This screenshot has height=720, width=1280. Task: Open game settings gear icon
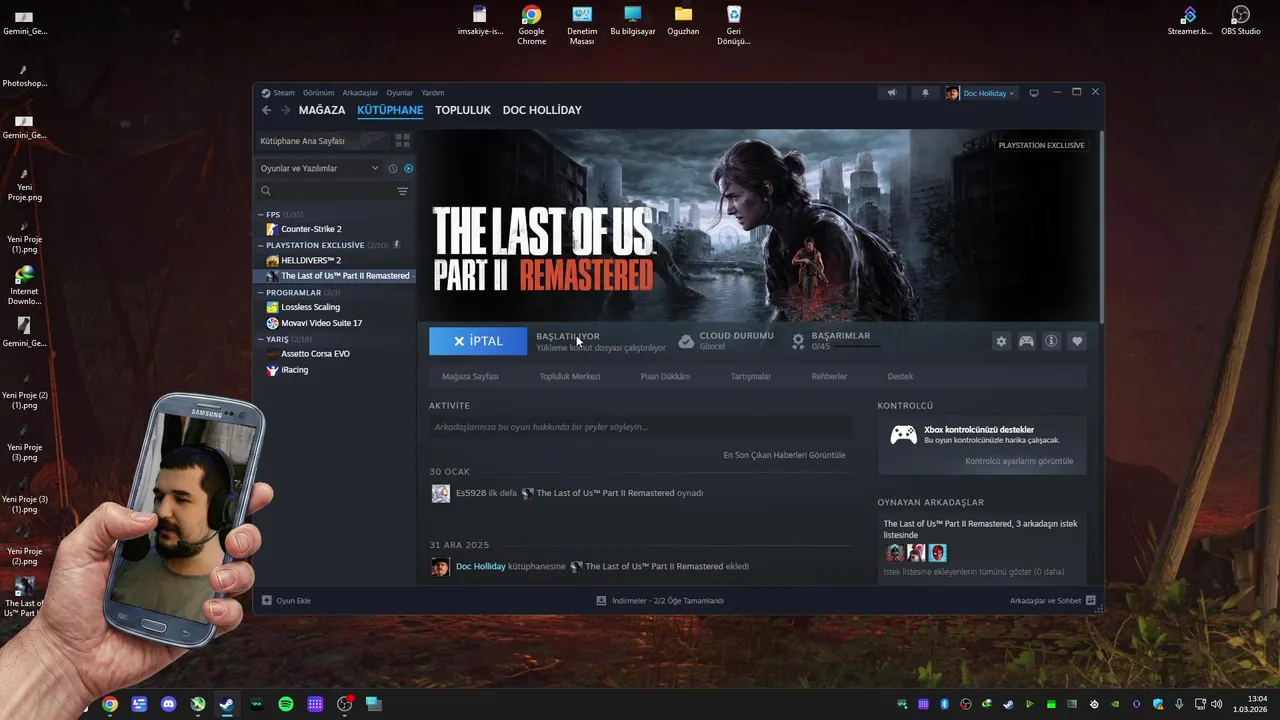tap(1001, 341)
